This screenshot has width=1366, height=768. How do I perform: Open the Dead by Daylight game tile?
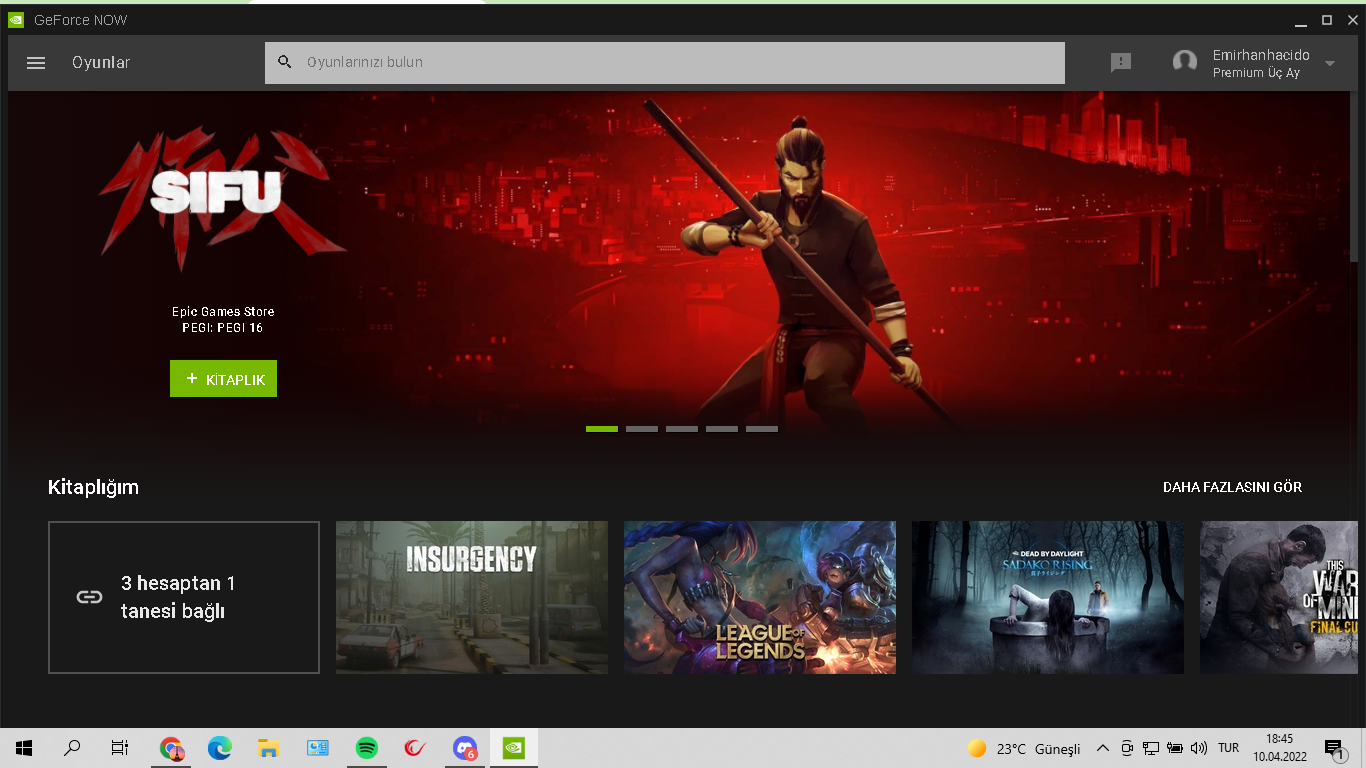(1048, 597)
